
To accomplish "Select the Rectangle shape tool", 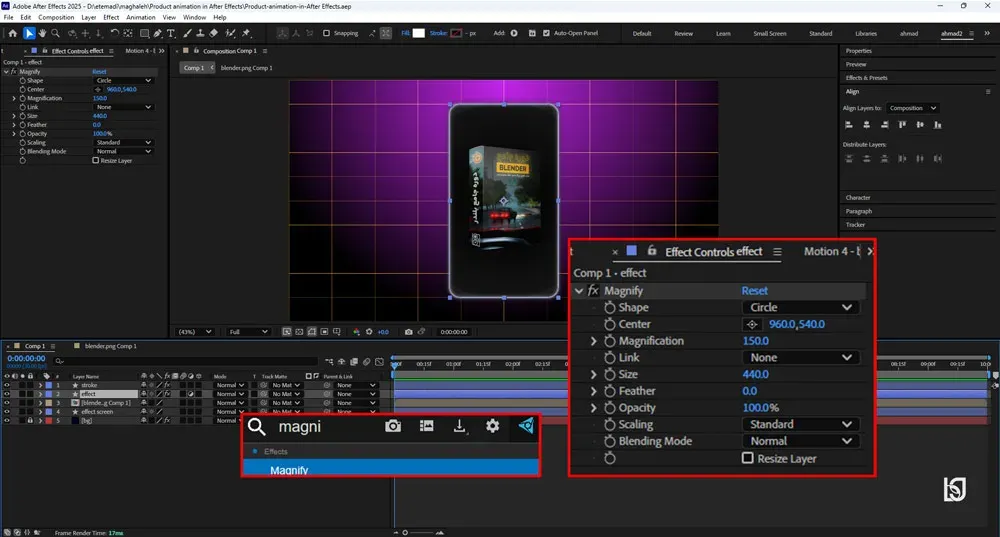I will (145, 33).
